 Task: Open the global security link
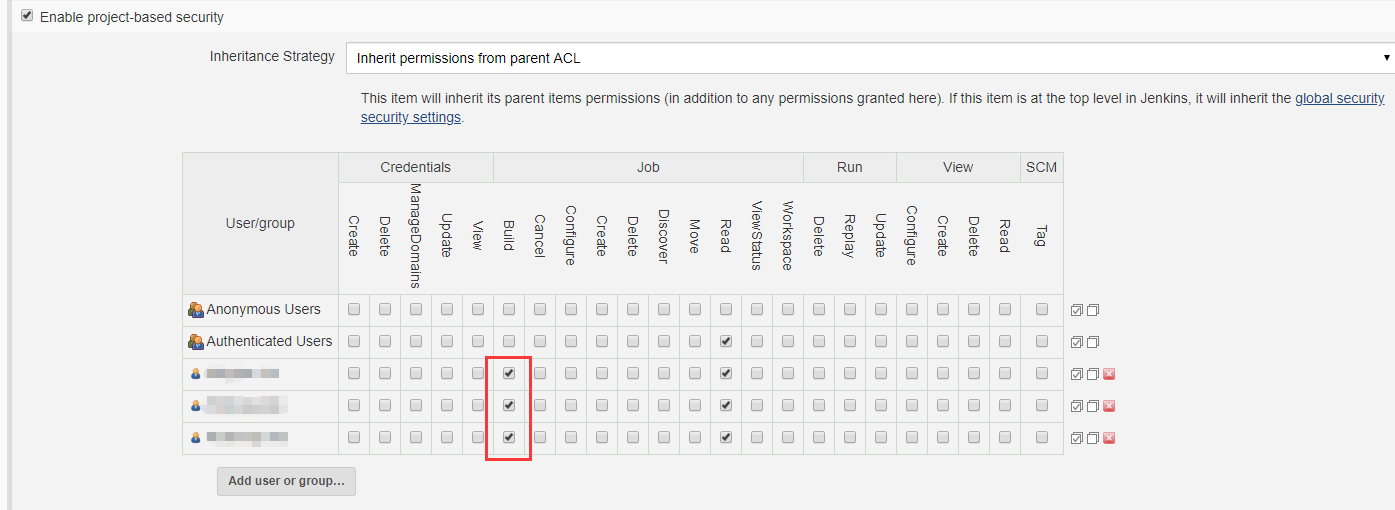(1339, 98)
